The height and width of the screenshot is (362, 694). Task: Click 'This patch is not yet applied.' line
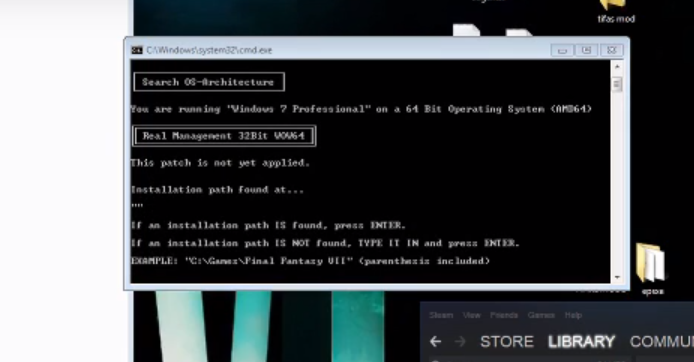pyautogui.click(x=220, y=163)
